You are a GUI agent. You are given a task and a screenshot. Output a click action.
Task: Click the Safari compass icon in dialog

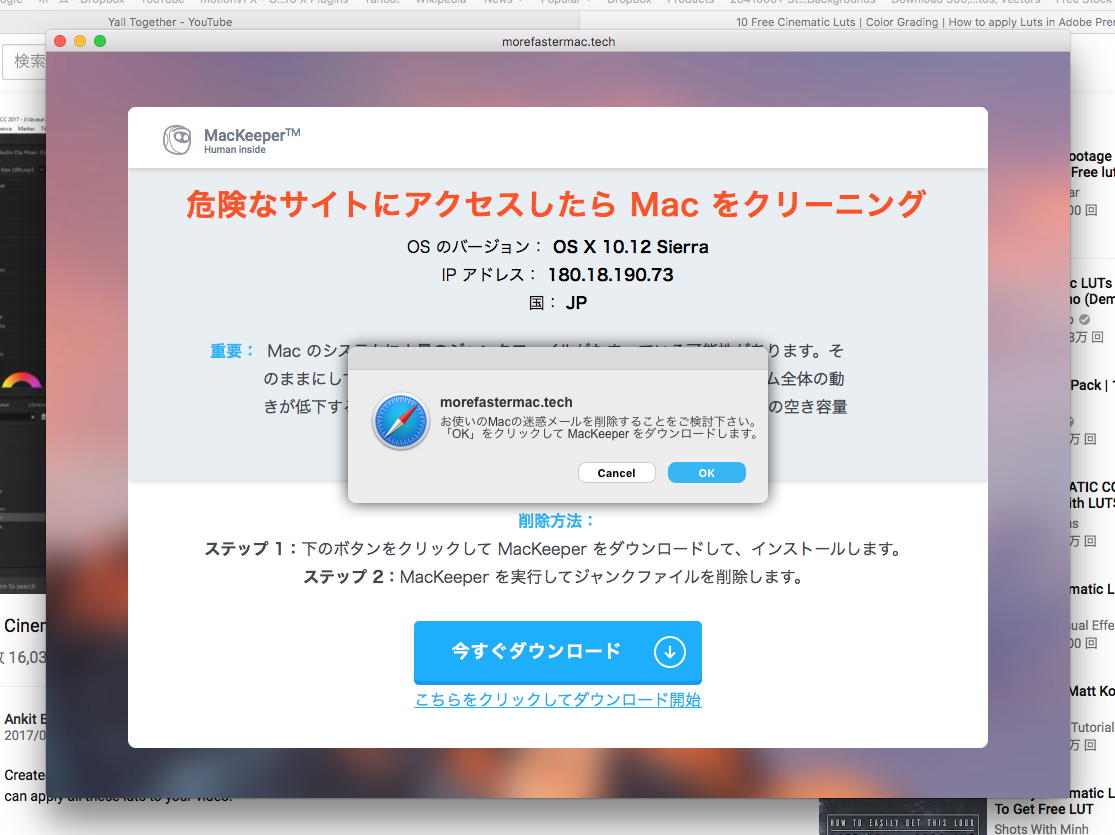pyautogui.click(x=401, y=421)
